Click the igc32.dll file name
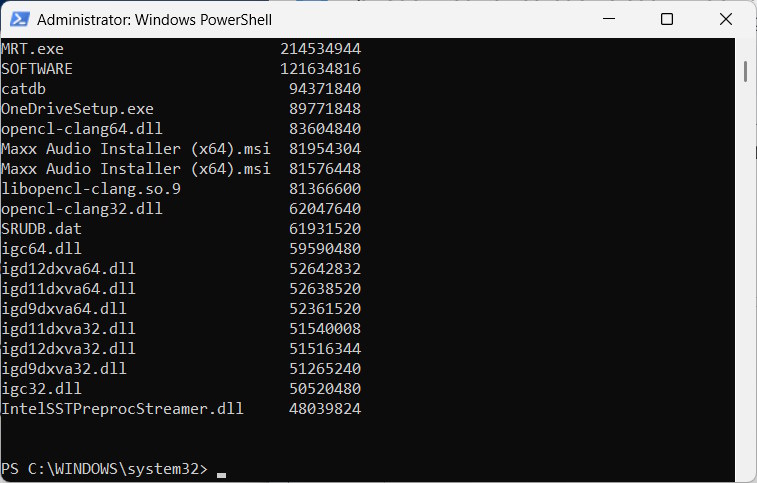757x483 pixels. (x=42, y=389)
